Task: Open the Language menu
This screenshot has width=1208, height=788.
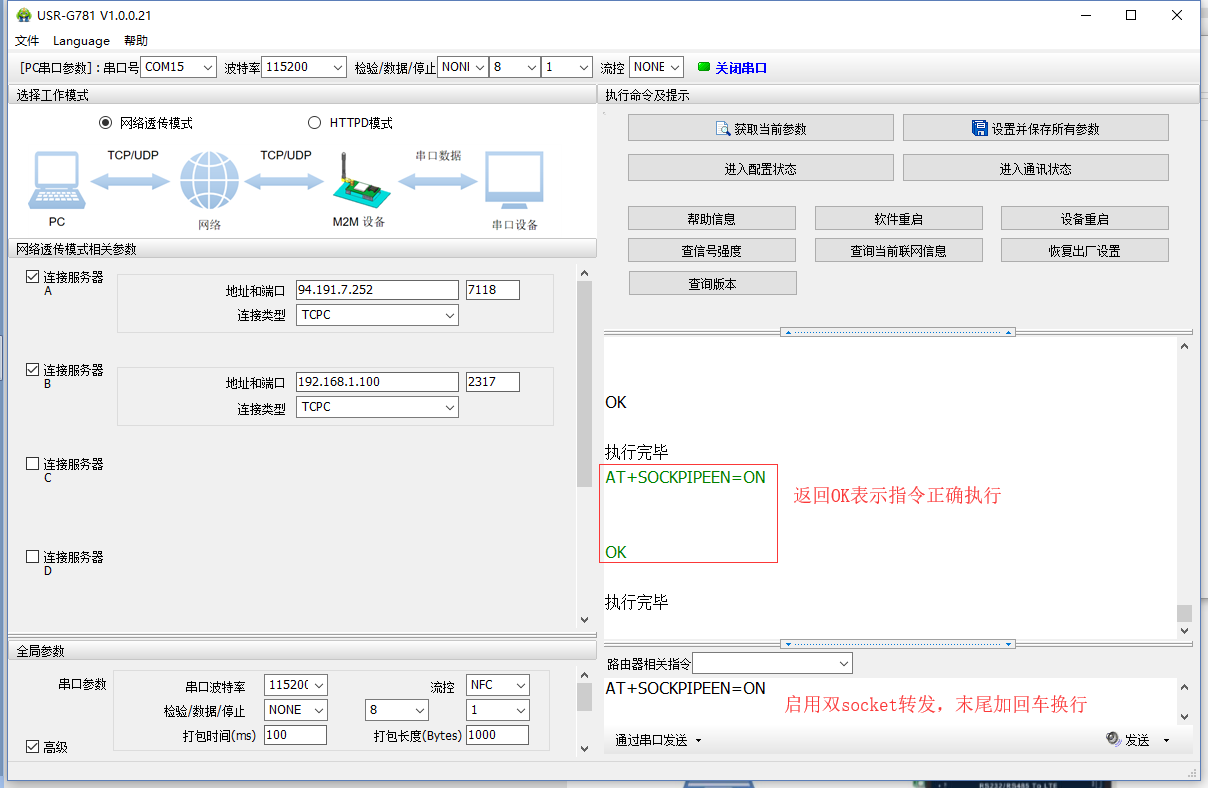Action: pyautogui.click(x=81, y=41)
